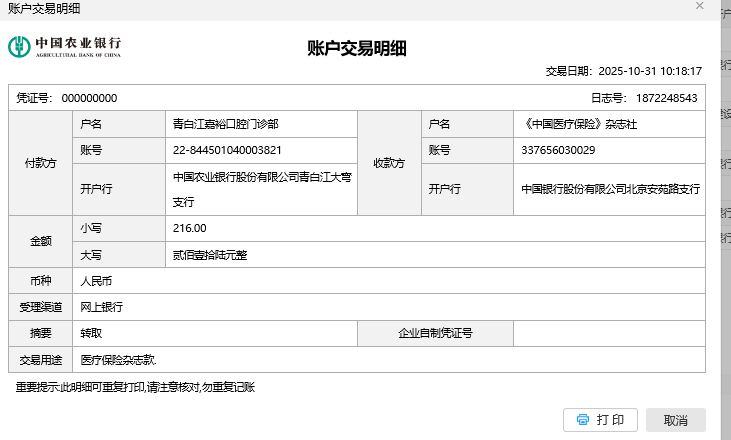
Task: Select the transaction date 2025-10-31 10:18:17
Action: (x=649, y=72)
